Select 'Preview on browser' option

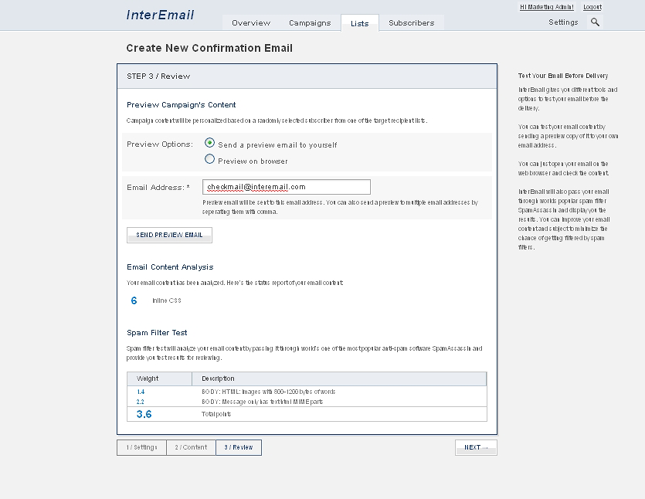[x=210, y=160]
